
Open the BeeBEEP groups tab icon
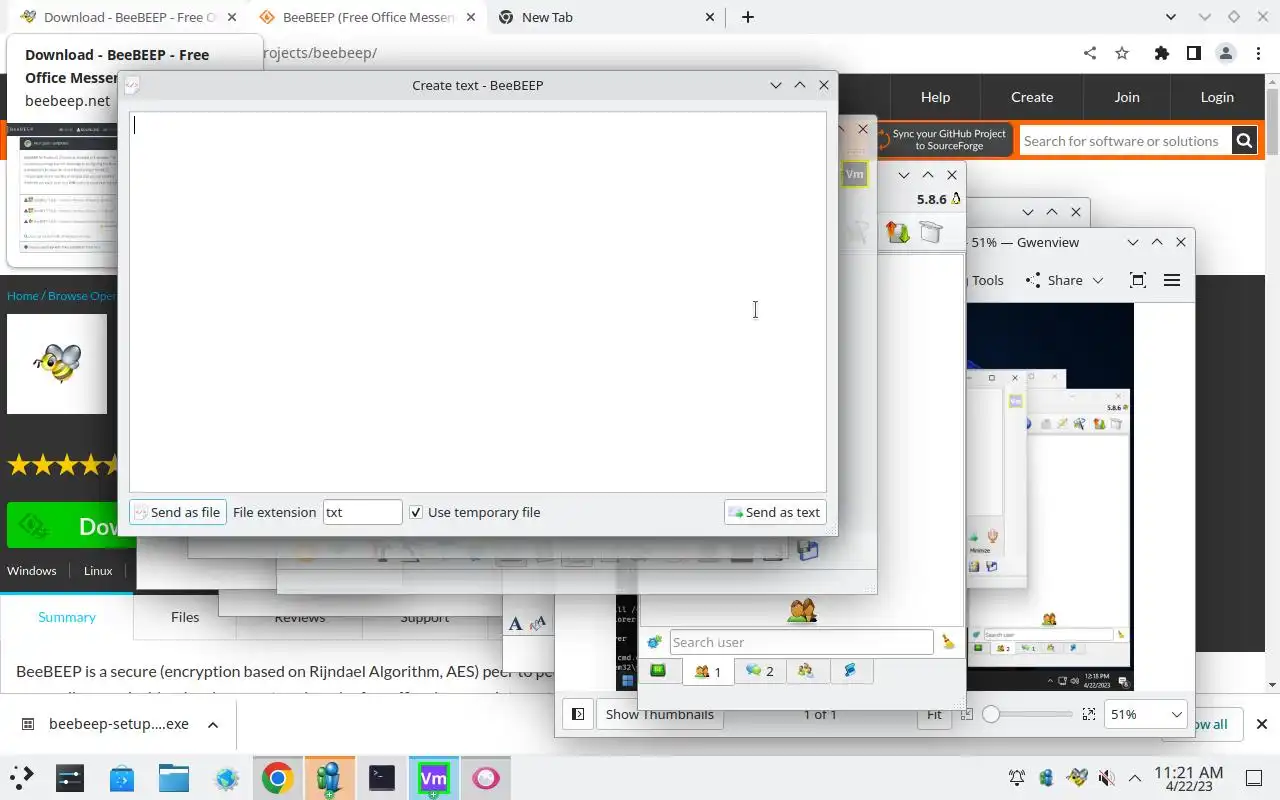click(805, 671)
